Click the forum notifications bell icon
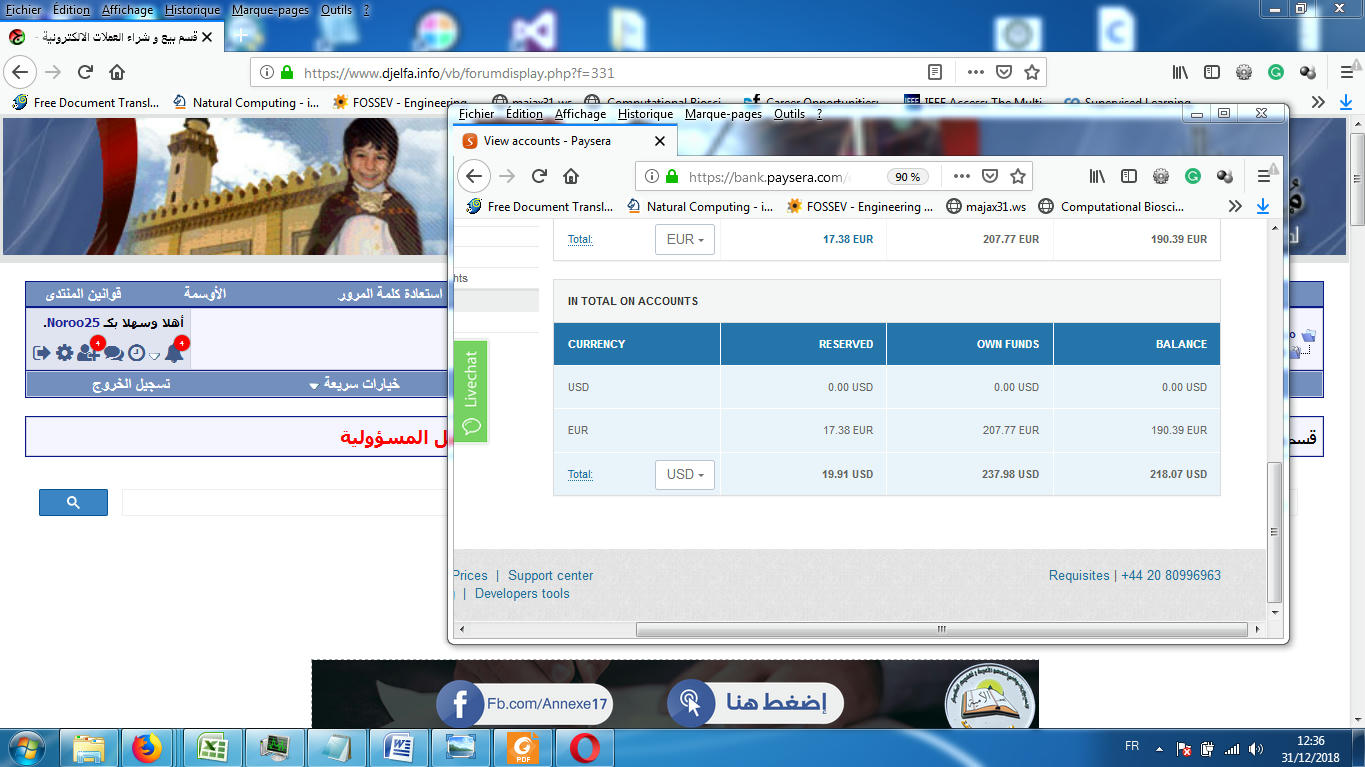Image resolution: width=1365 pixels, height=767 pixels. pyautogui.click(x=174, y=353)
